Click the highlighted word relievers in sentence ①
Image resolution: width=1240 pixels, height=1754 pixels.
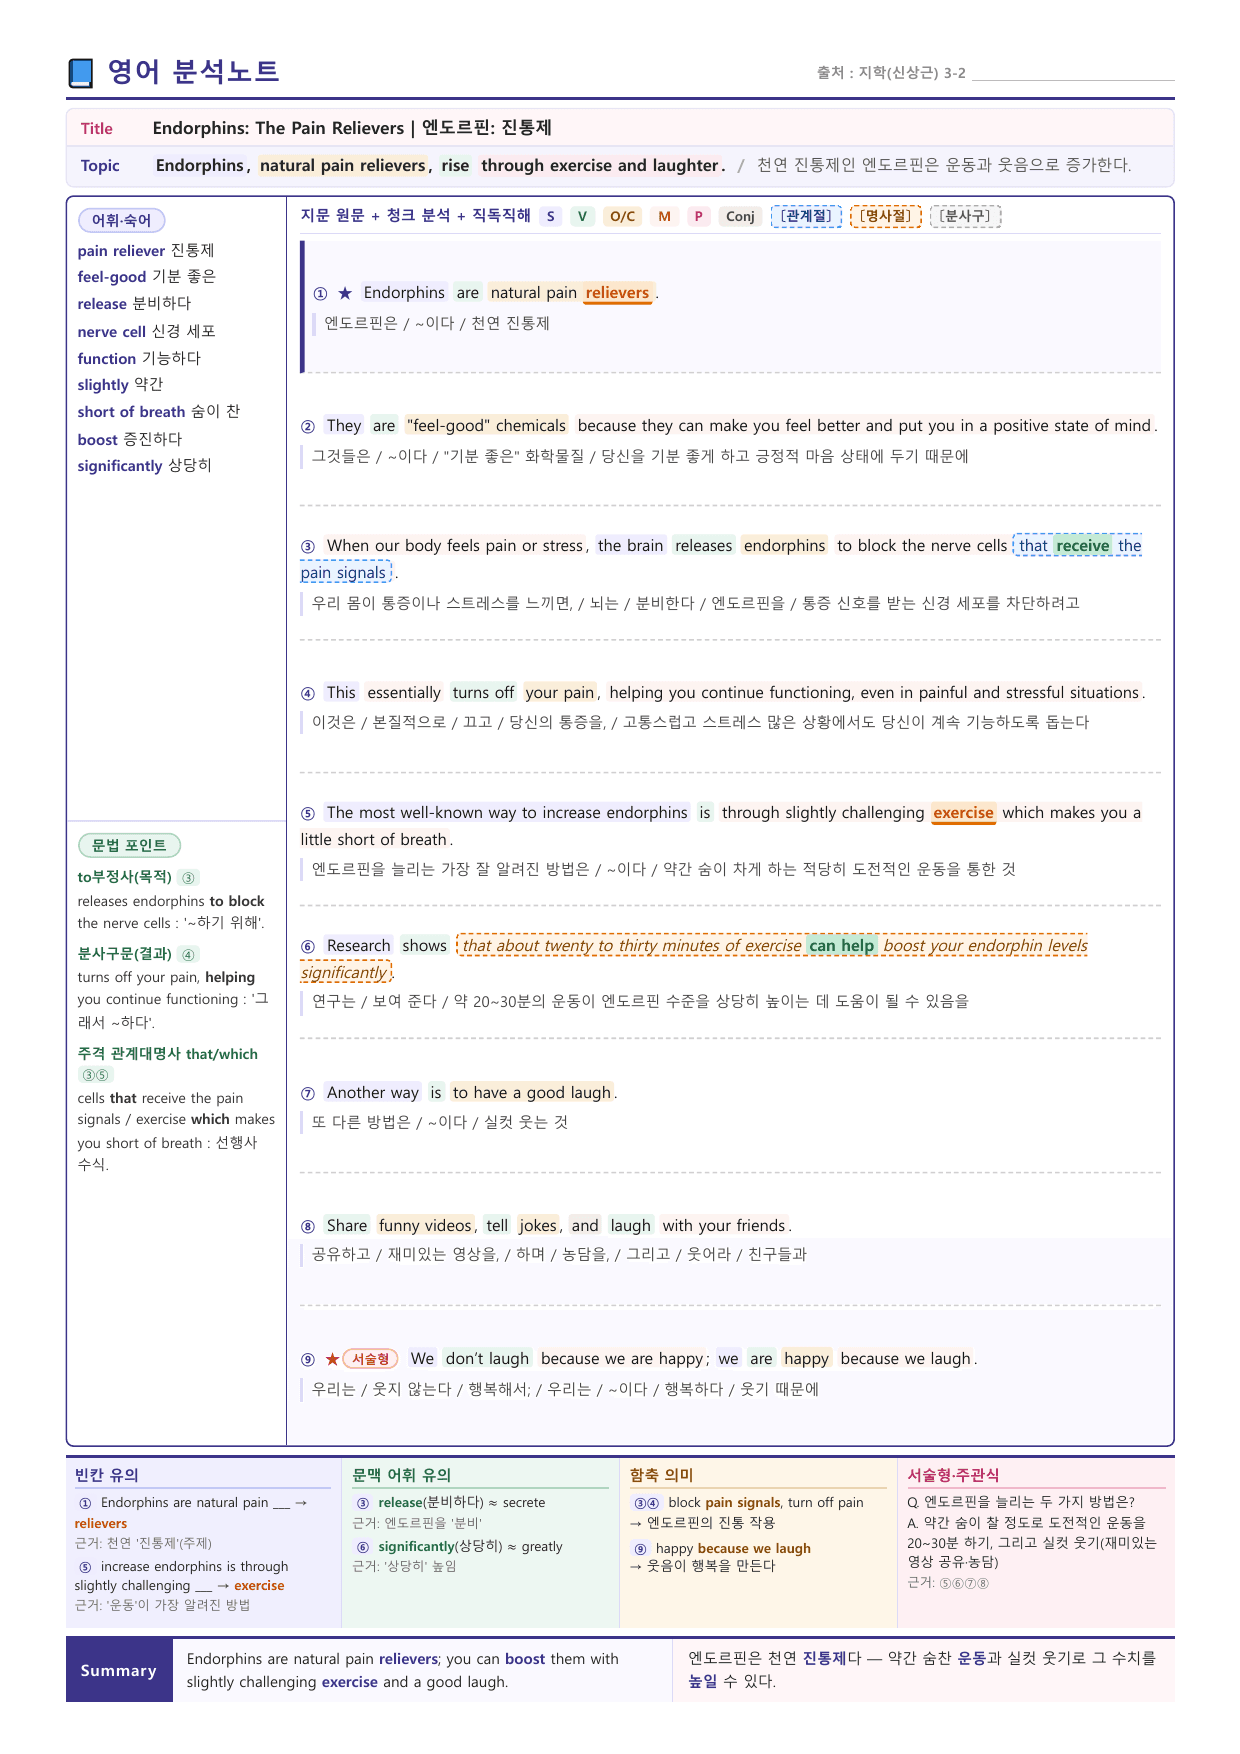(x=617, y=293)
